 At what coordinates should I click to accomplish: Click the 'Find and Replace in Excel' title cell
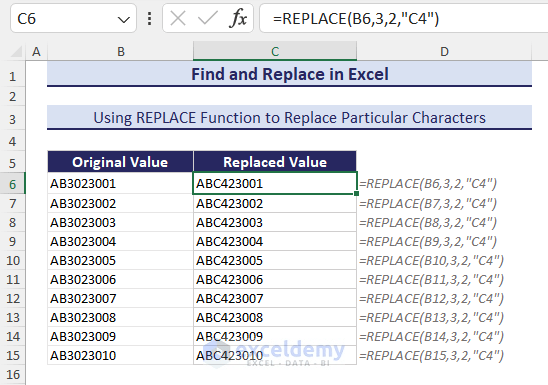tap(289, 74)
